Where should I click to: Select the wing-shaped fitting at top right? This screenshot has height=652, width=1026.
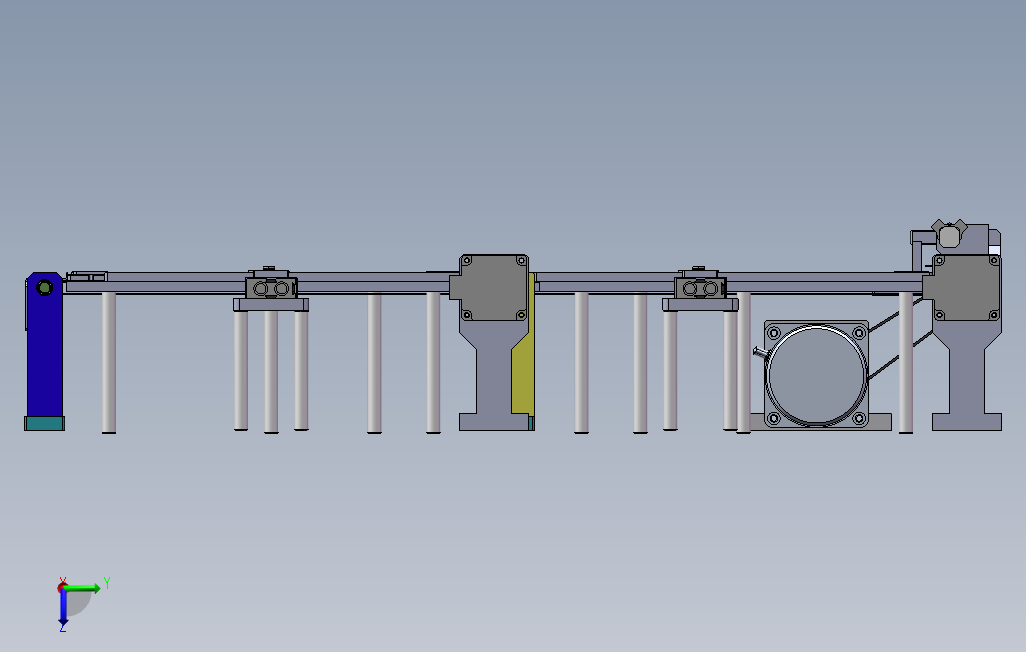[949, 234]
